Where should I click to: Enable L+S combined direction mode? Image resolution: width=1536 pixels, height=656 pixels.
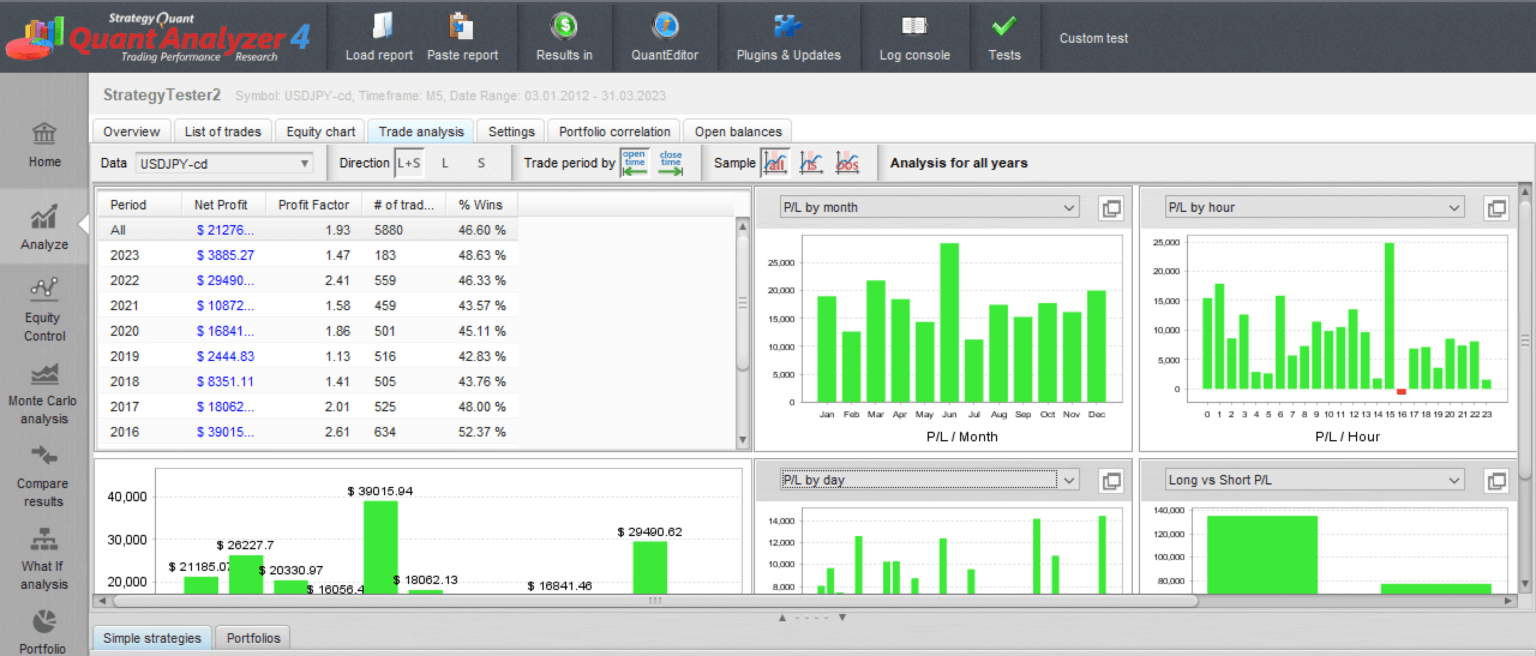pyautogui.click(x=409, y=162)
